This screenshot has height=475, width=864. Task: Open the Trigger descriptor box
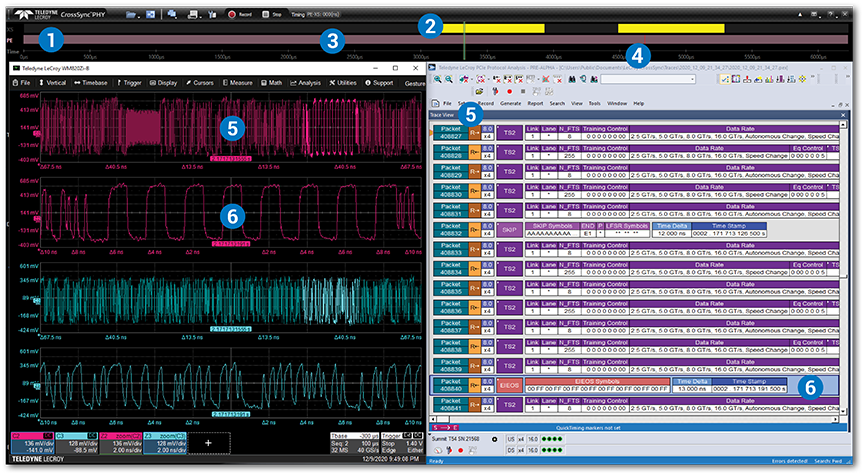click(x=402, y=443)
